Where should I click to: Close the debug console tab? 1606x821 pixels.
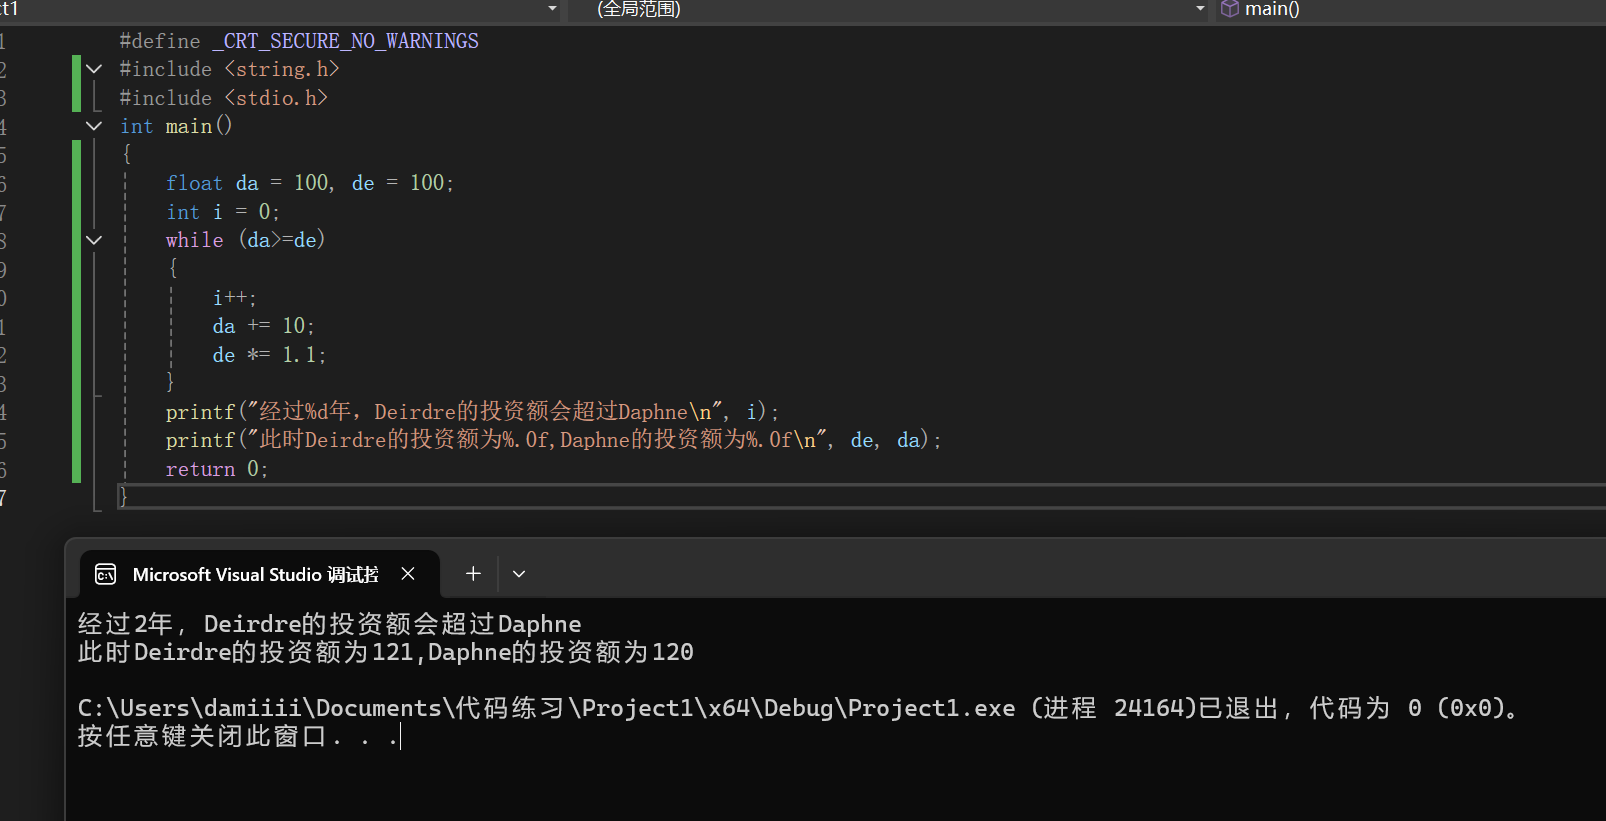click(408, 574)
